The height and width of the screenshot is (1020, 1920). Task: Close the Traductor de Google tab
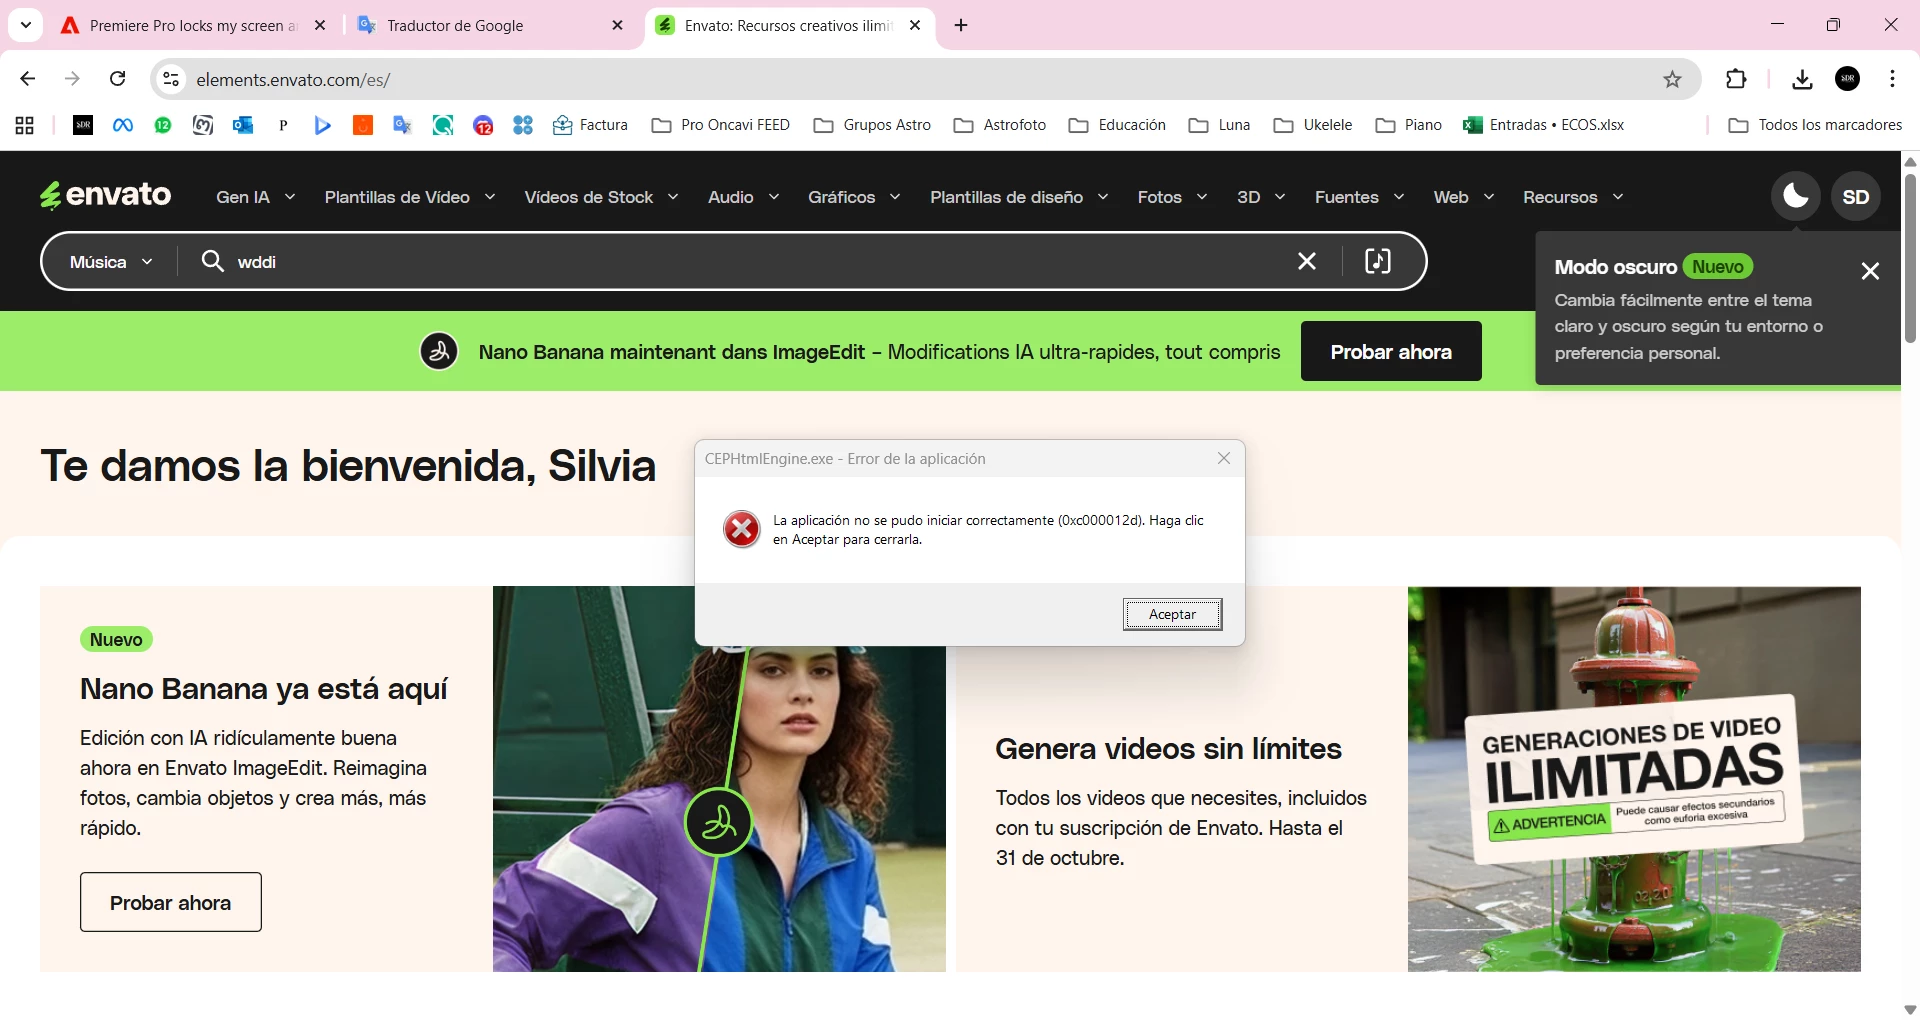[x=618, y=26]
